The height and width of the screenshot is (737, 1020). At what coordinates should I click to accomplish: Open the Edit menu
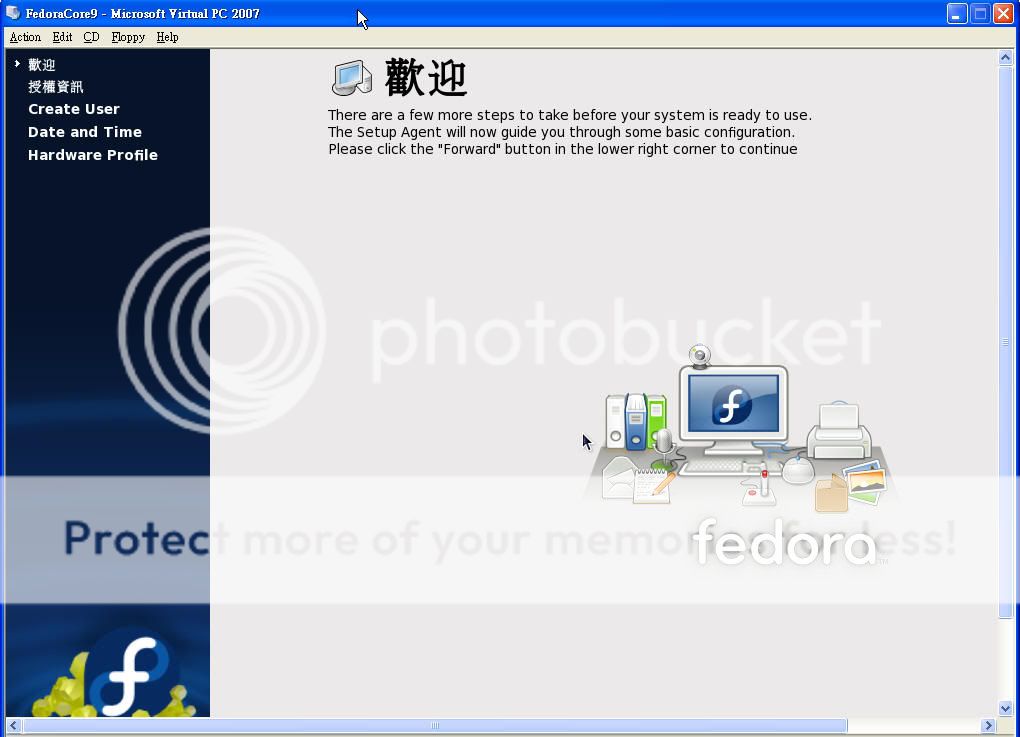[x=62, y=37]
